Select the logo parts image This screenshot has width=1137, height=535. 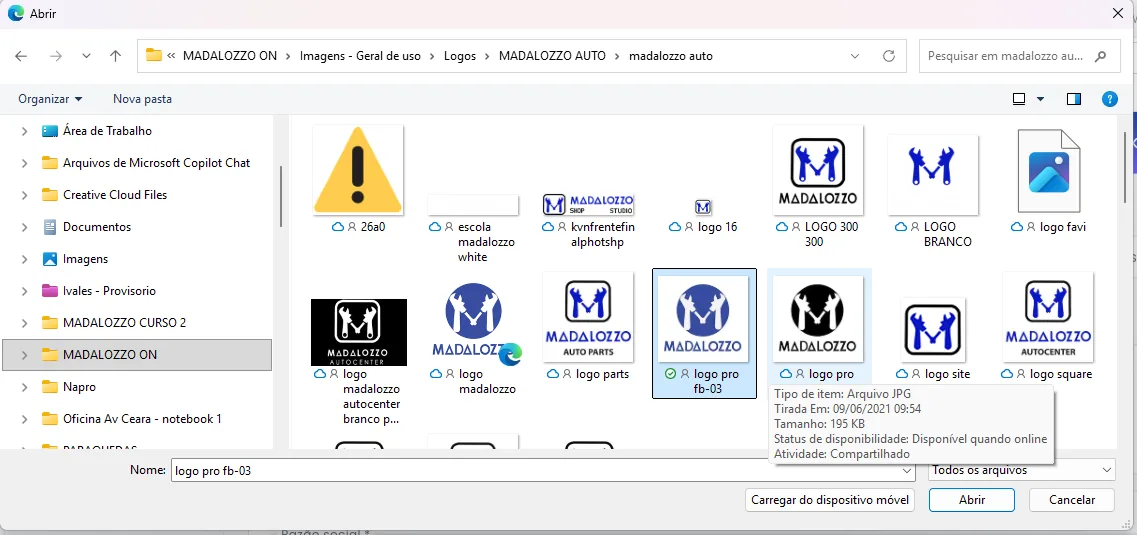tap(588, 326)
